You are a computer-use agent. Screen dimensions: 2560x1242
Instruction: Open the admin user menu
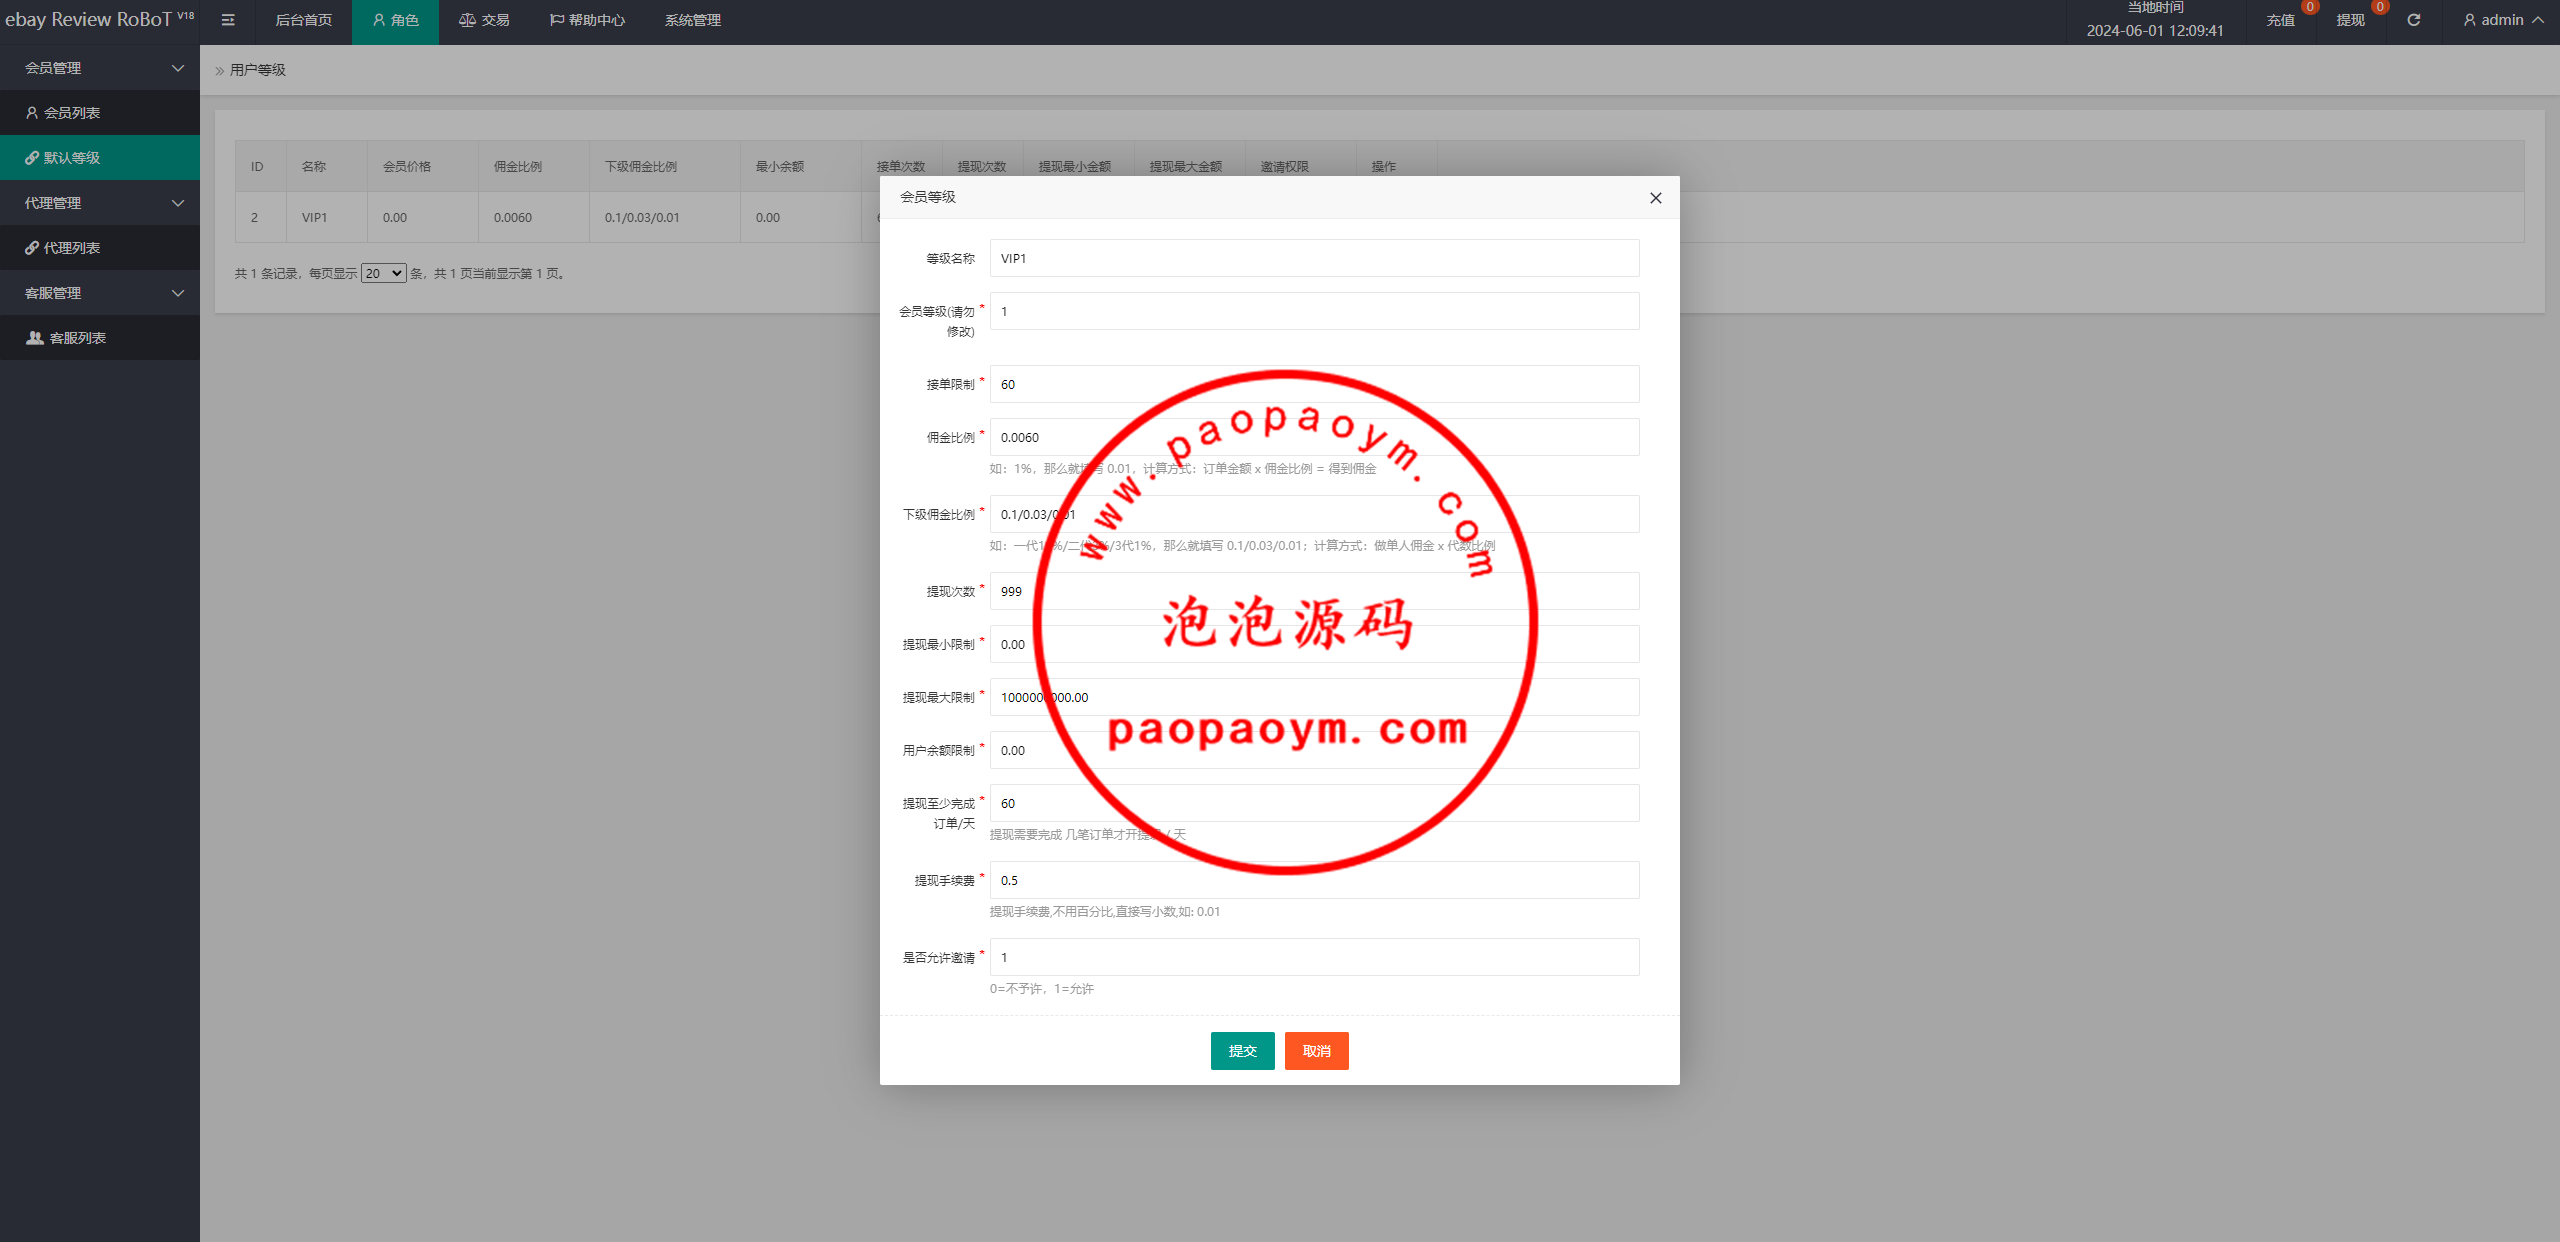2503,20
